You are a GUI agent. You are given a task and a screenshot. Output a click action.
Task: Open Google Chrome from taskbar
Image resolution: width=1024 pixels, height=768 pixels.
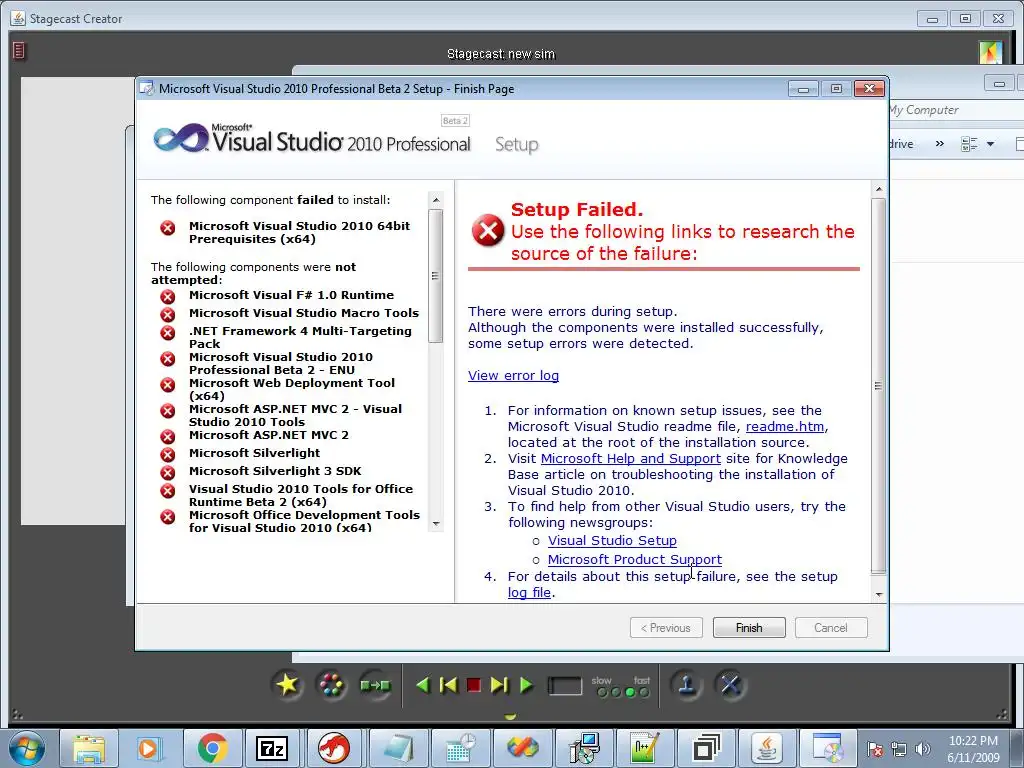pyautogui.click(x=212, y=749)
